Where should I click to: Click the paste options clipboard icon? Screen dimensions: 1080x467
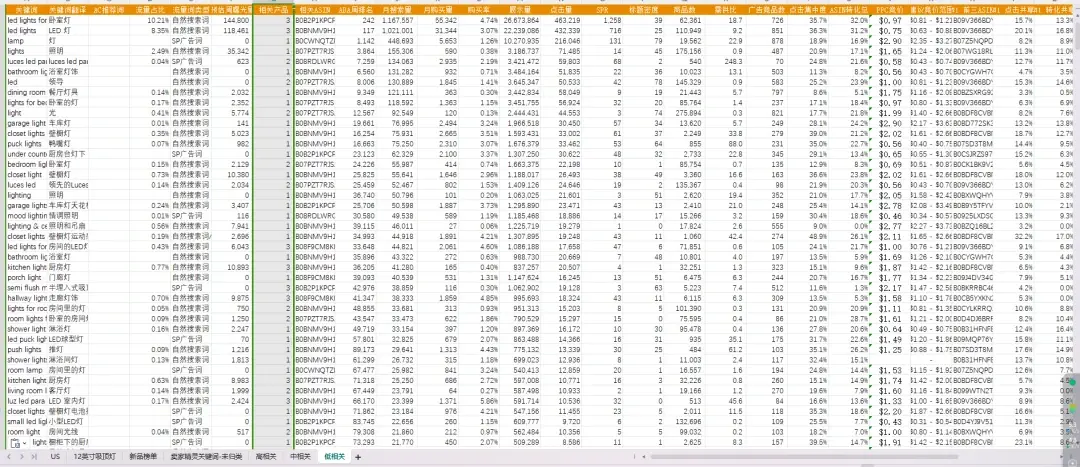(14, 443)
